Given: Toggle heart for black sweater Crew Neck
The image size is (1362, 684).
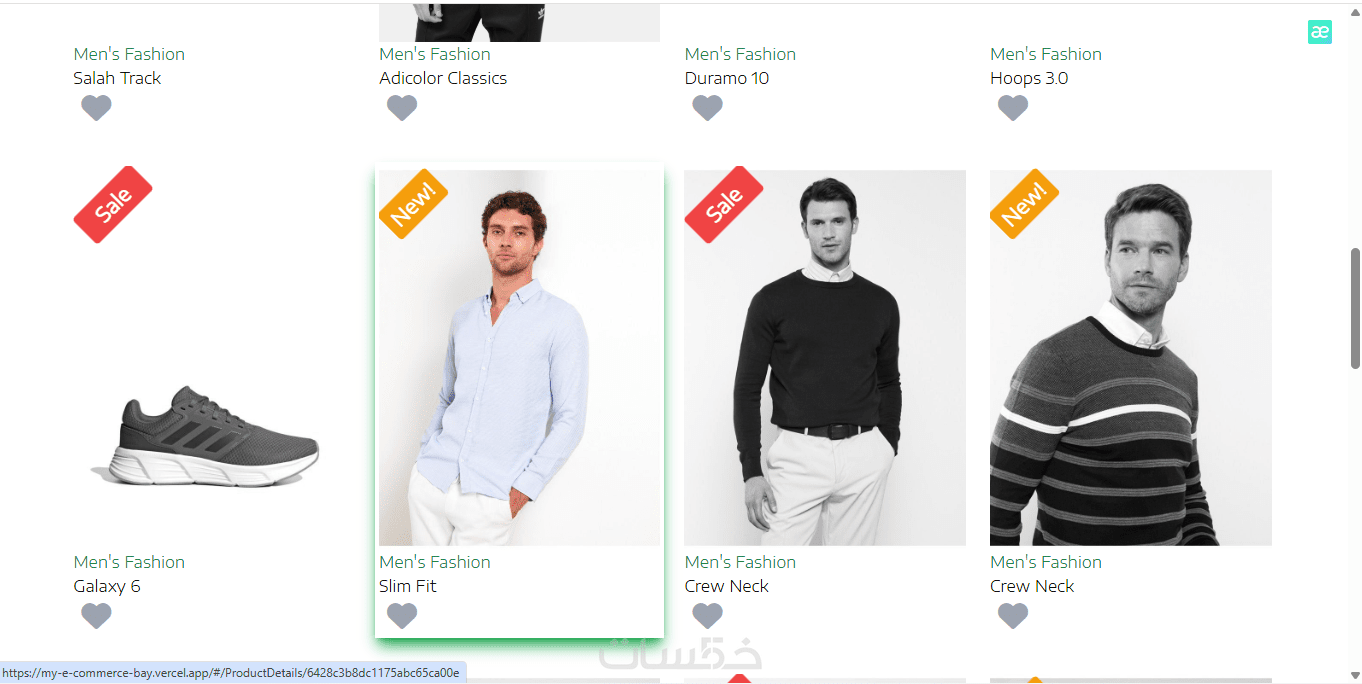Looking at the screenshot, I should (x=707, y=616).
